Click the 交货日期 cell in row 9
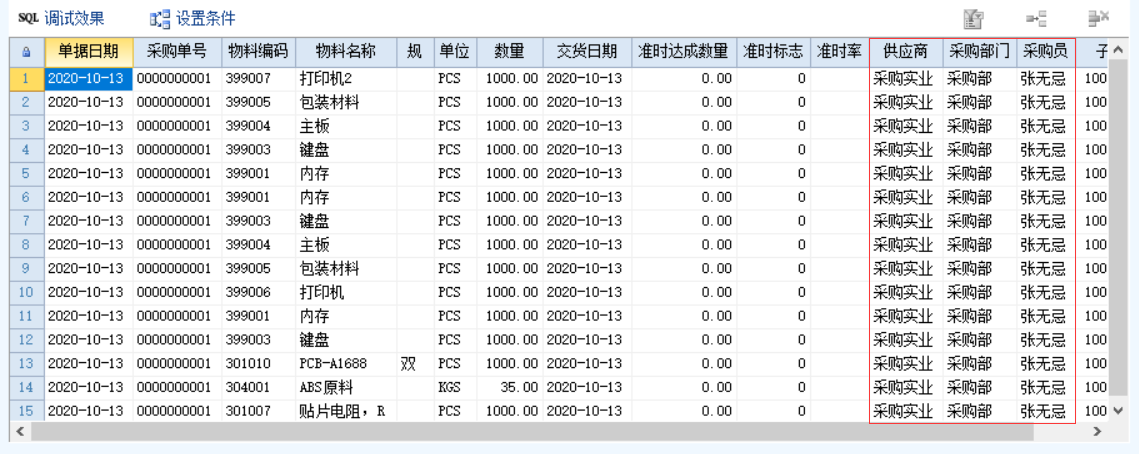Viewport: 1139px width, 454px height. 587,269
